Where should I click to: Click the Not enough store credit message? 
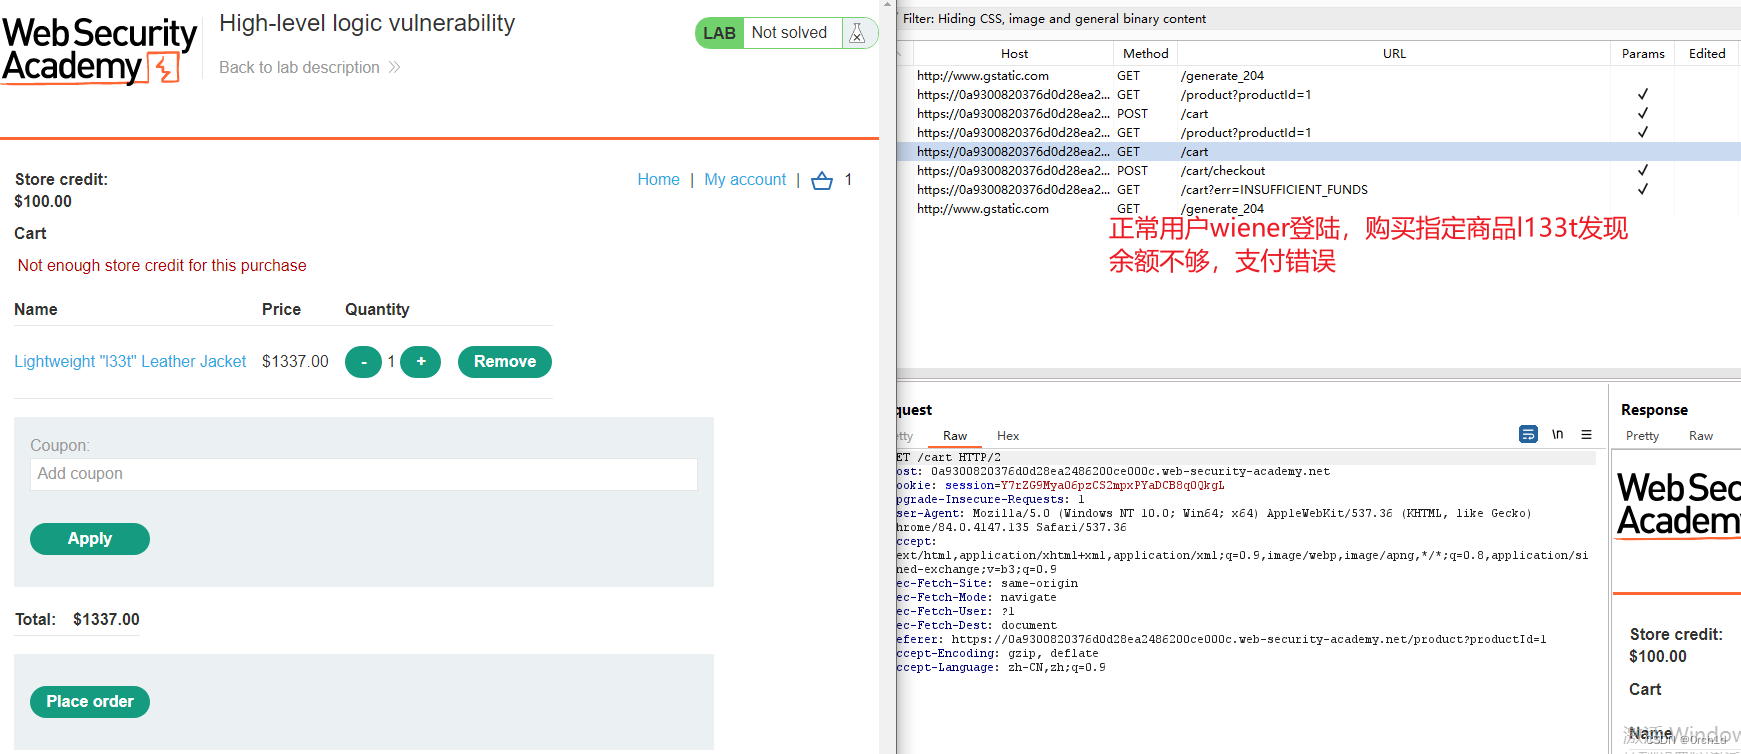click(x=162, y=266)
